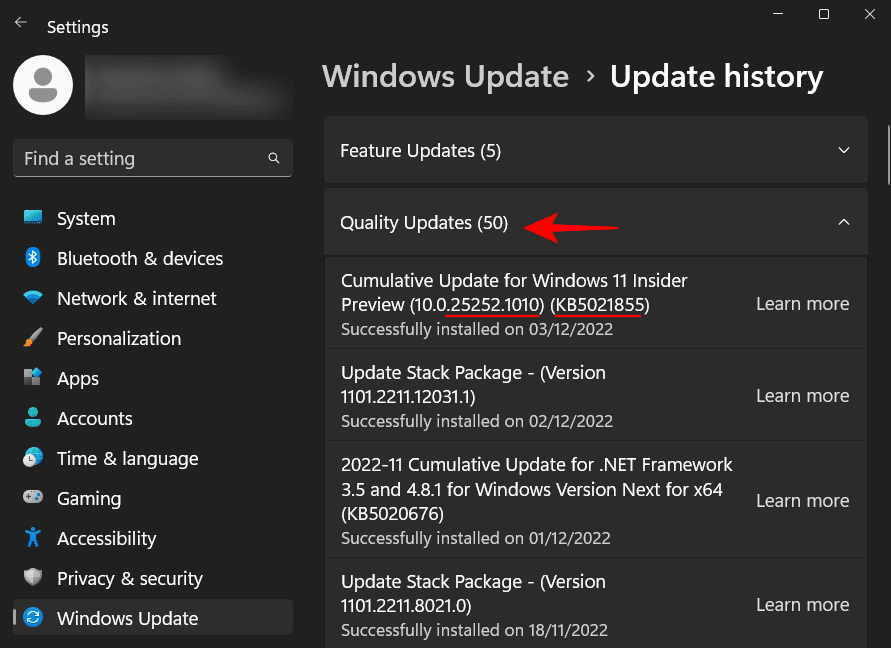891x648 pixels.
Task: Click the search magnifier in Find a setting
Action: coord(273,158)
